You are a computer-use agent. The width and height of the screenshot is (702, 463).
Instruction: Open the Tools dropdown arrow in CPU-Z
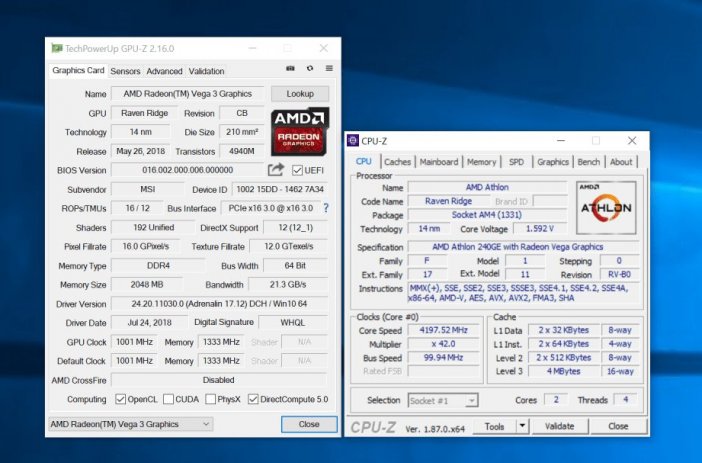522,426
